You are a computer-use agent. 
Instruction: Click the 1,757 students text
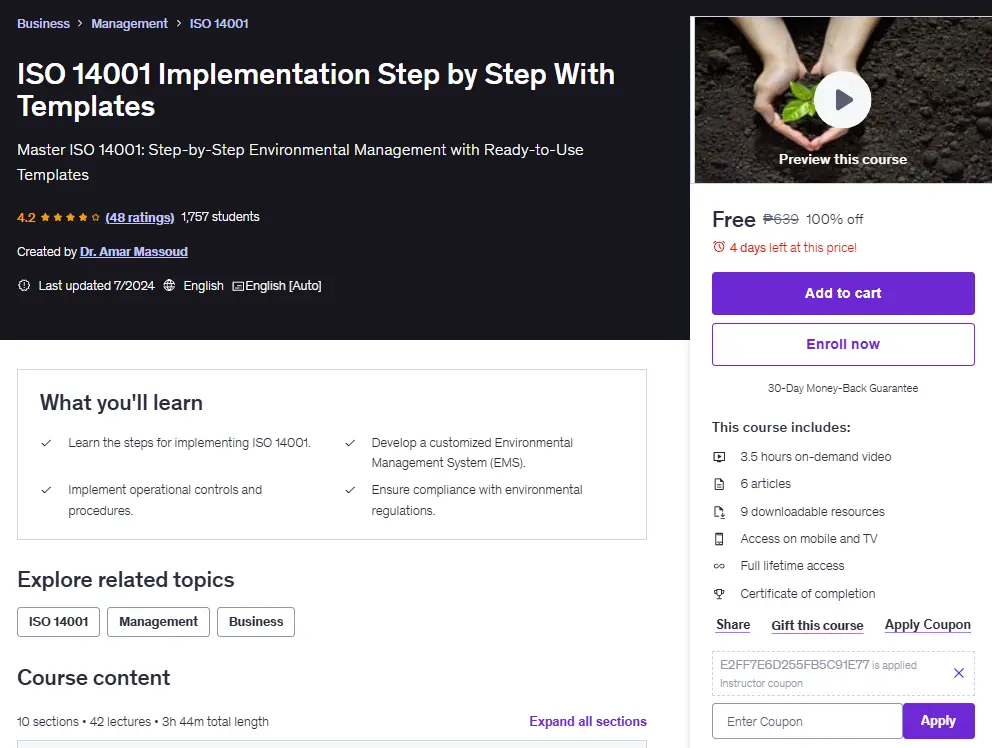220,216
